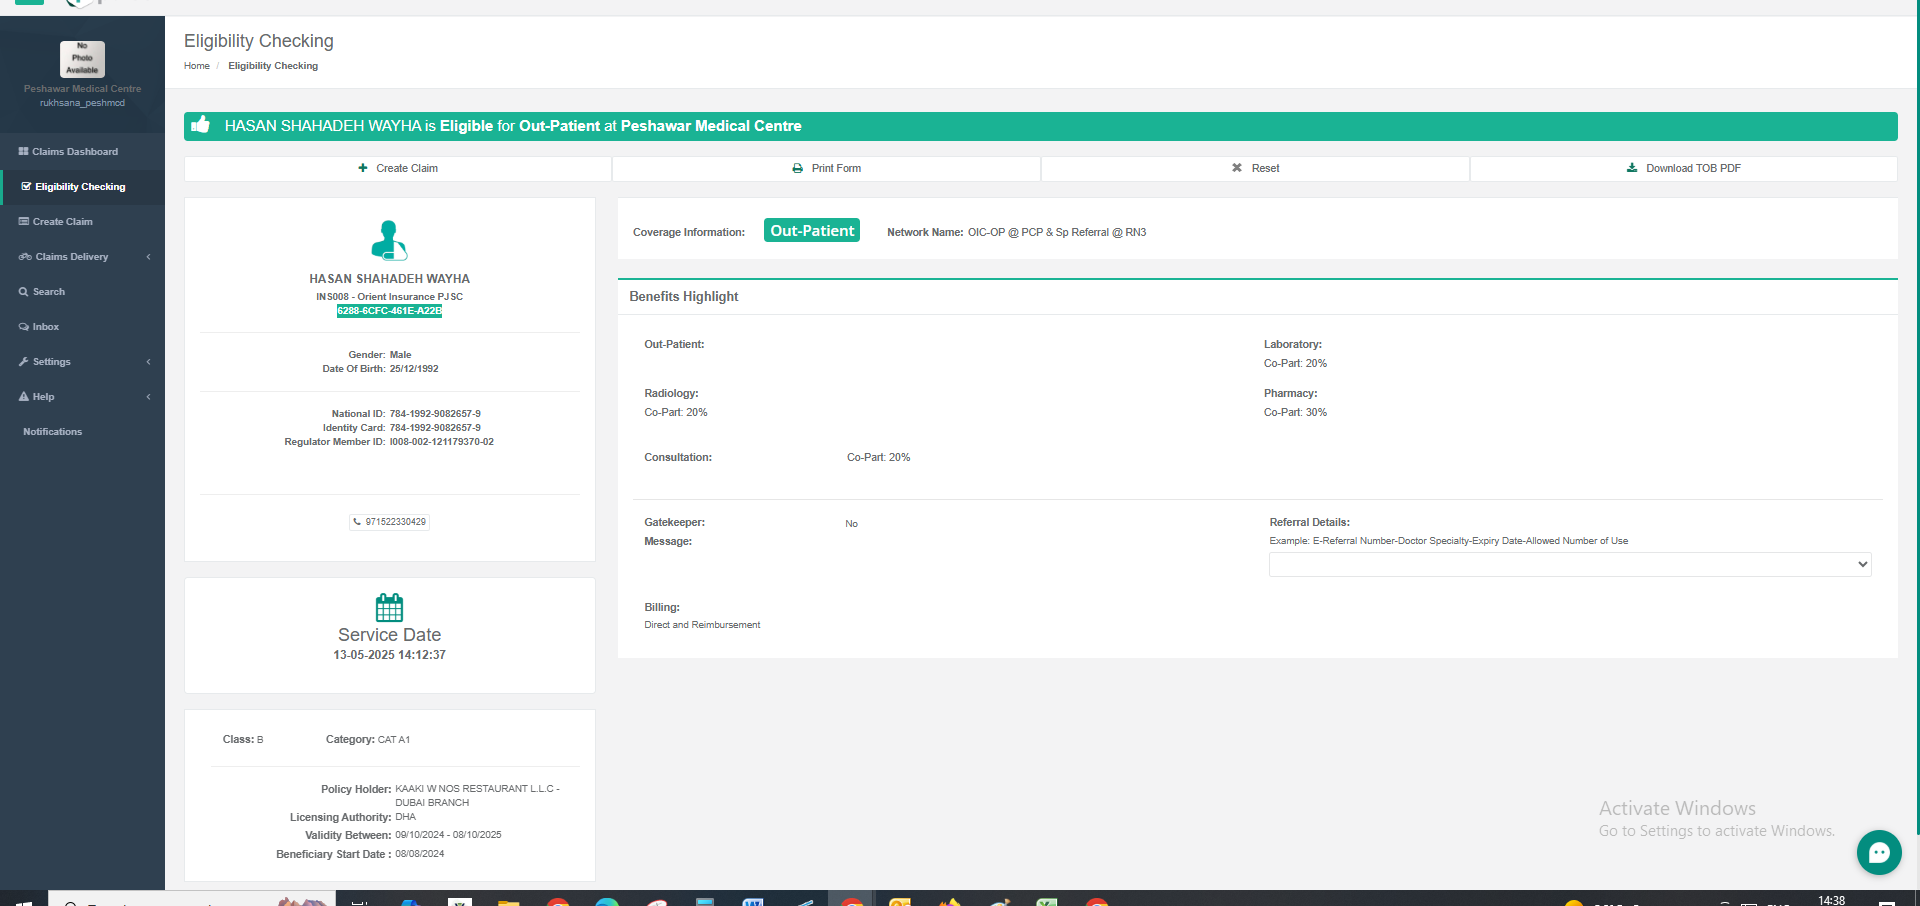Image resolution: width=1920 pixels, height=906 pixels.
Task: Click the chat support bubble icon
Action: [1878, 852]
